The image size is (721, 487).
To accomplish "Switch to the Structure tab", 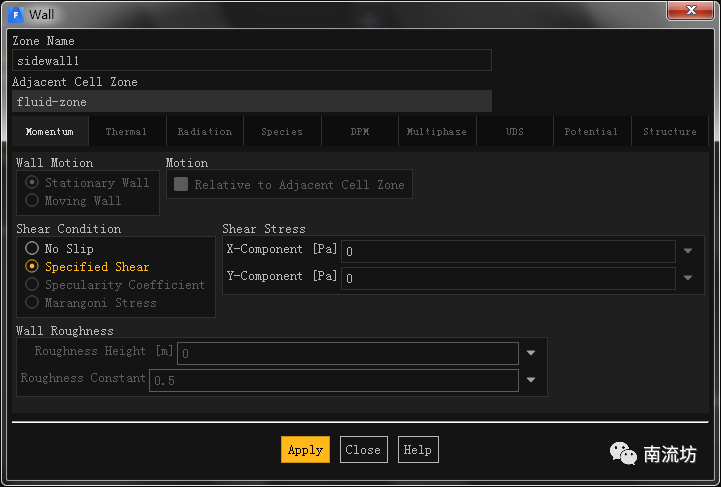I will [x=670, y=132].
